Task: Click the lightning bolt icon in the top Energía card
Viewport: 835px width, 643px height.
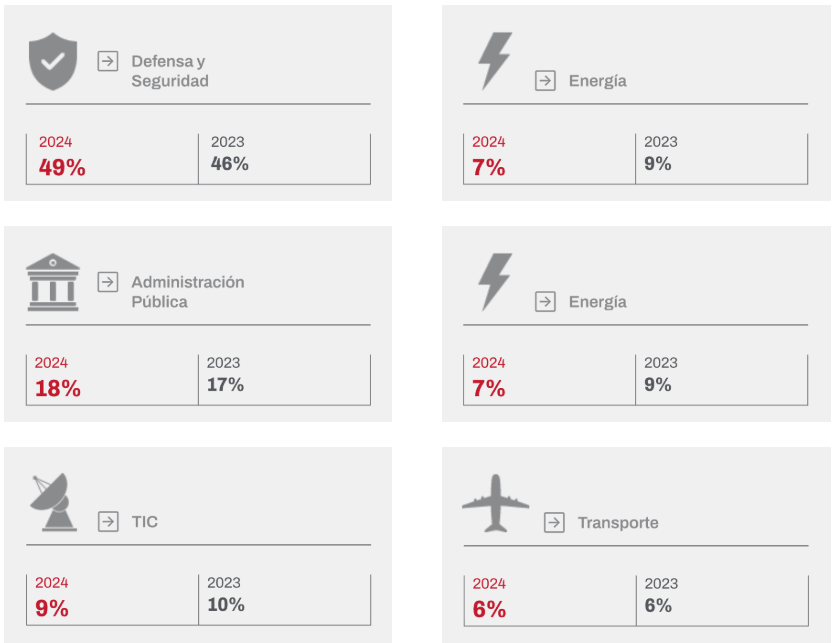Action: point(495,61)
